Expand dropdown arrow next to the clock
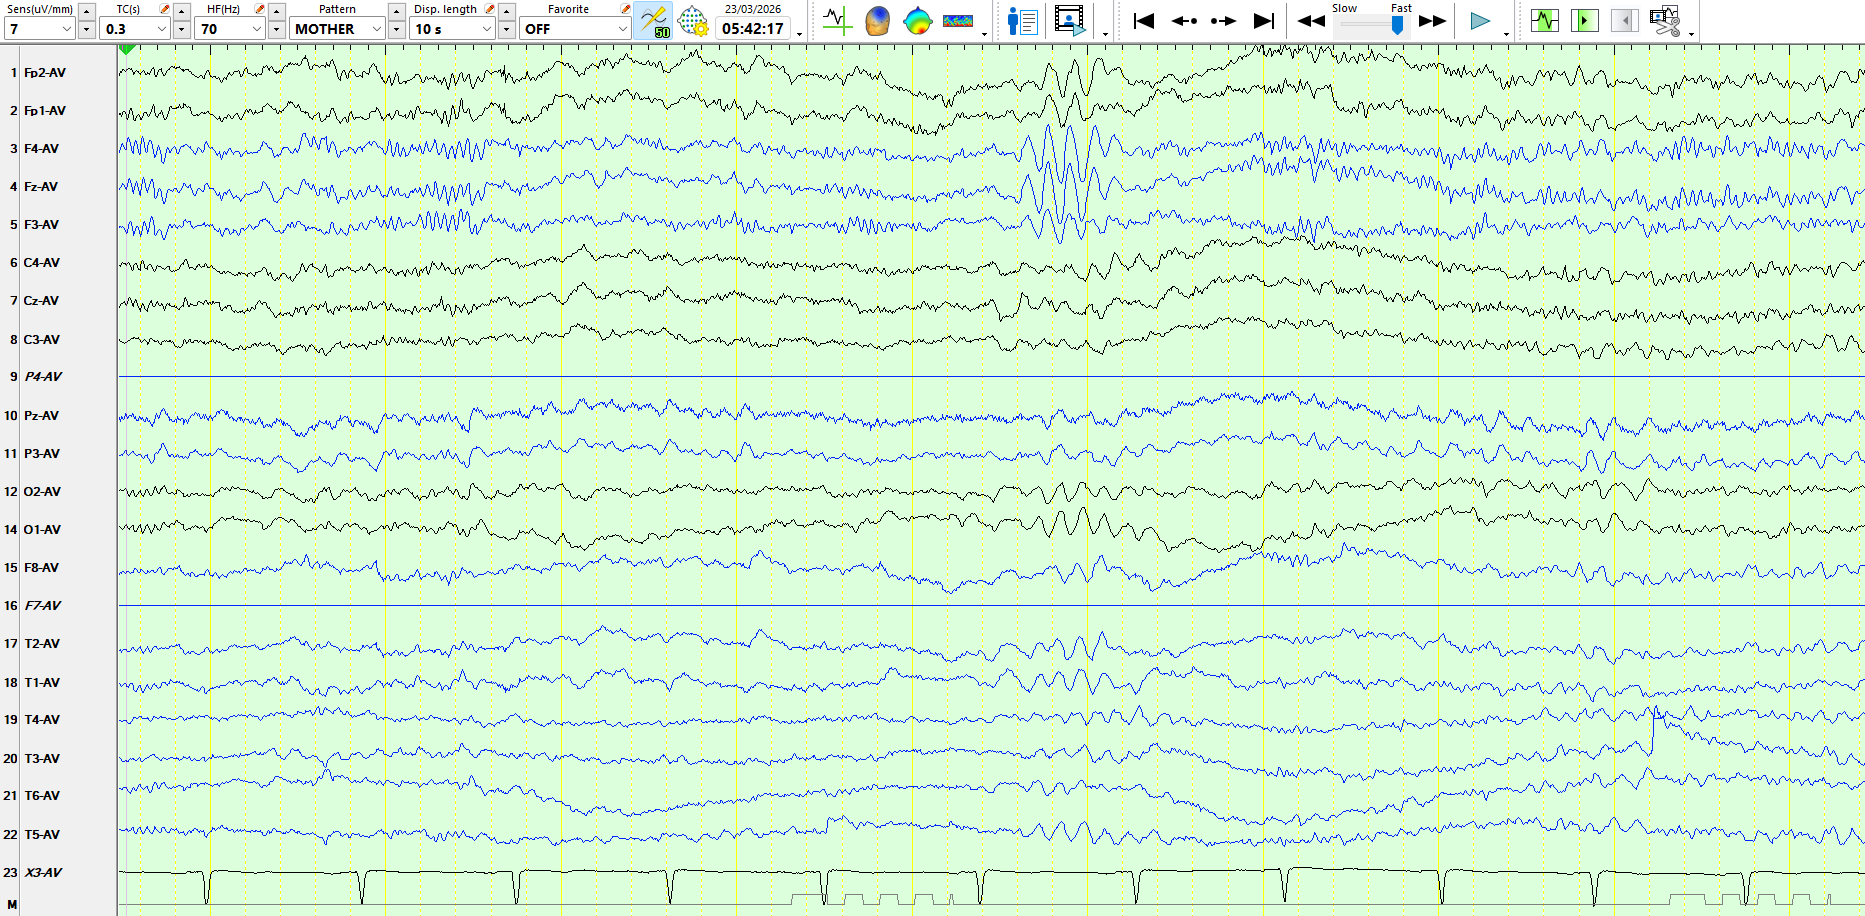This screenshot has height=916, width=1865. (799, 33)
